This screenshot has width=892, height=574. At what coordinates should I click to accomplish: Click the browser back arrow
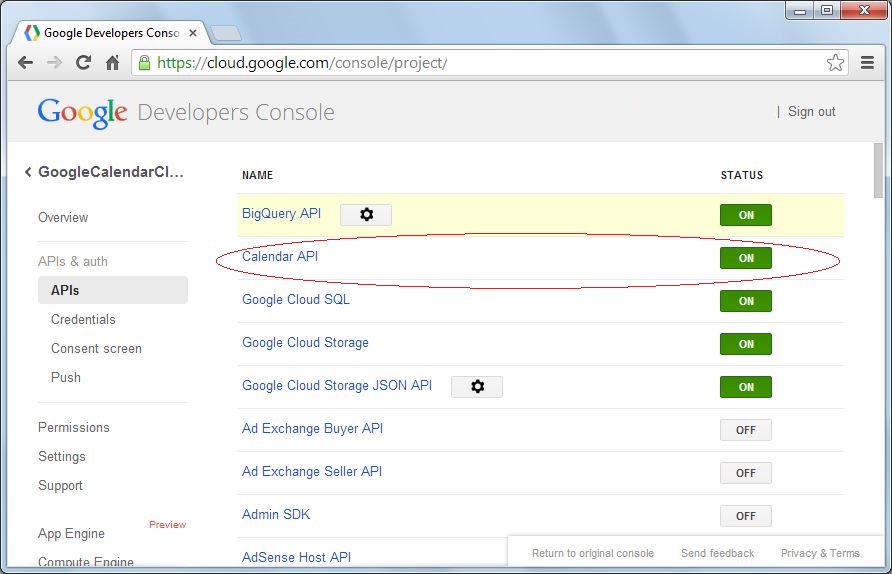coord(26,63)
